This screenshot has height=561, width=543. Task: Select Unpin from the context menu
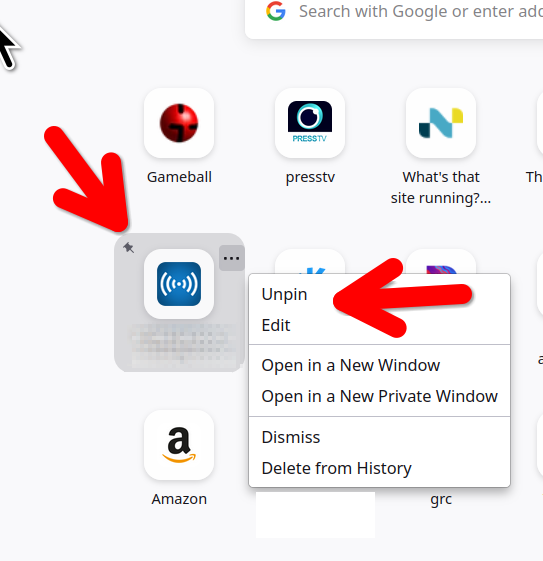pos(284,294)
